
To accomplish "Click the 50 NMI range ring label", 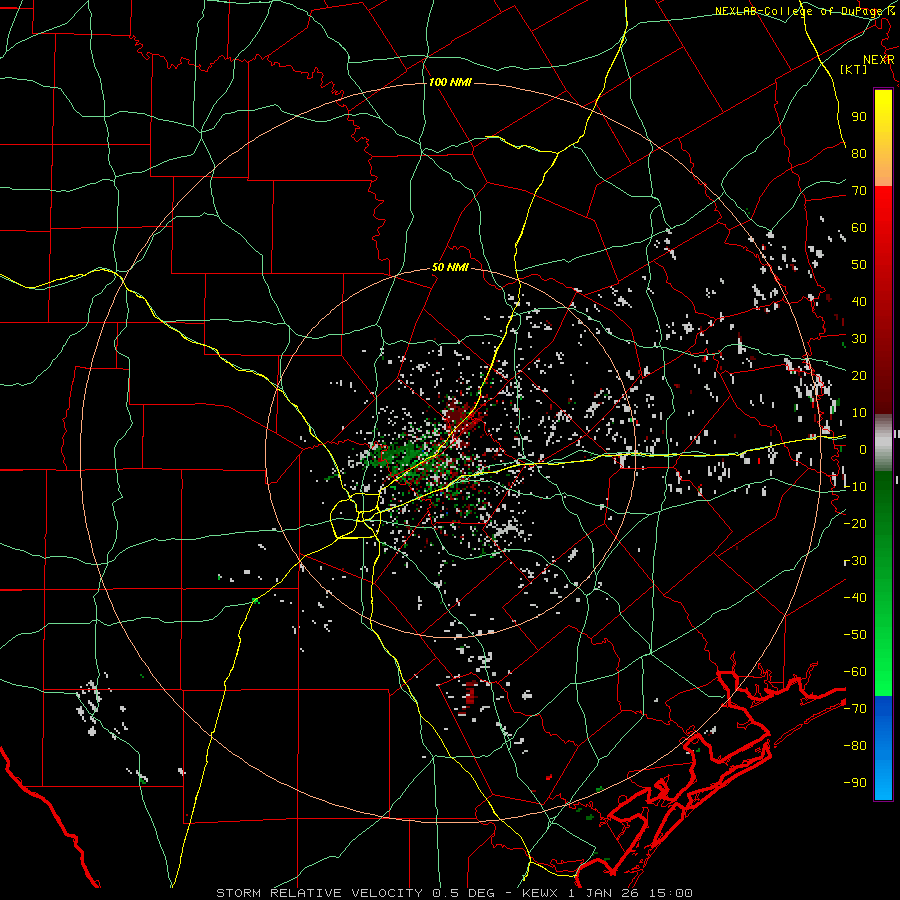I will [450, 267].
